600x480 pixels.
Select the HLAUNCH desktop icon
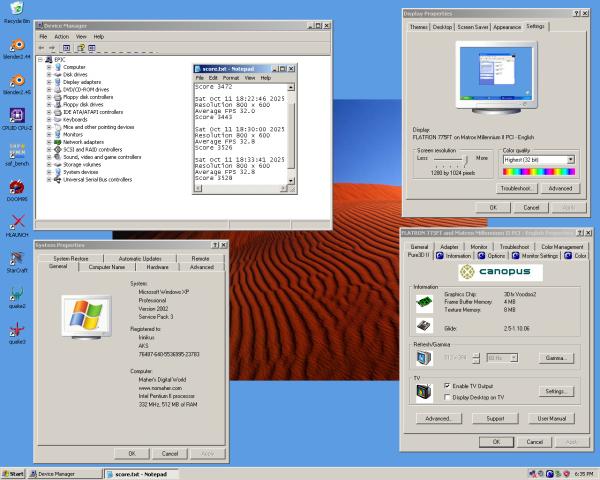pos(16,222)
